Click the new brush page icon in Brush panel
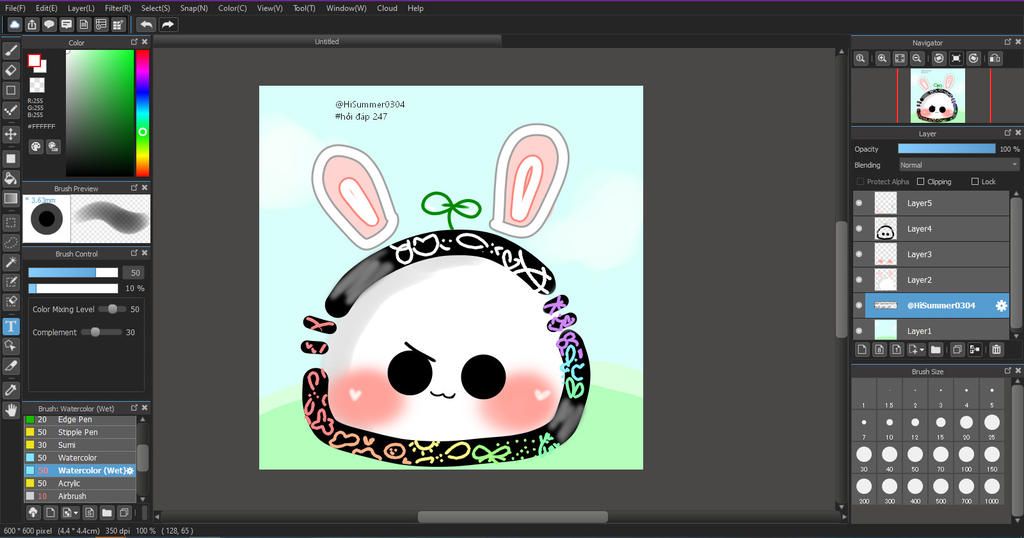 pyautogui.click(x=50, y=513)
